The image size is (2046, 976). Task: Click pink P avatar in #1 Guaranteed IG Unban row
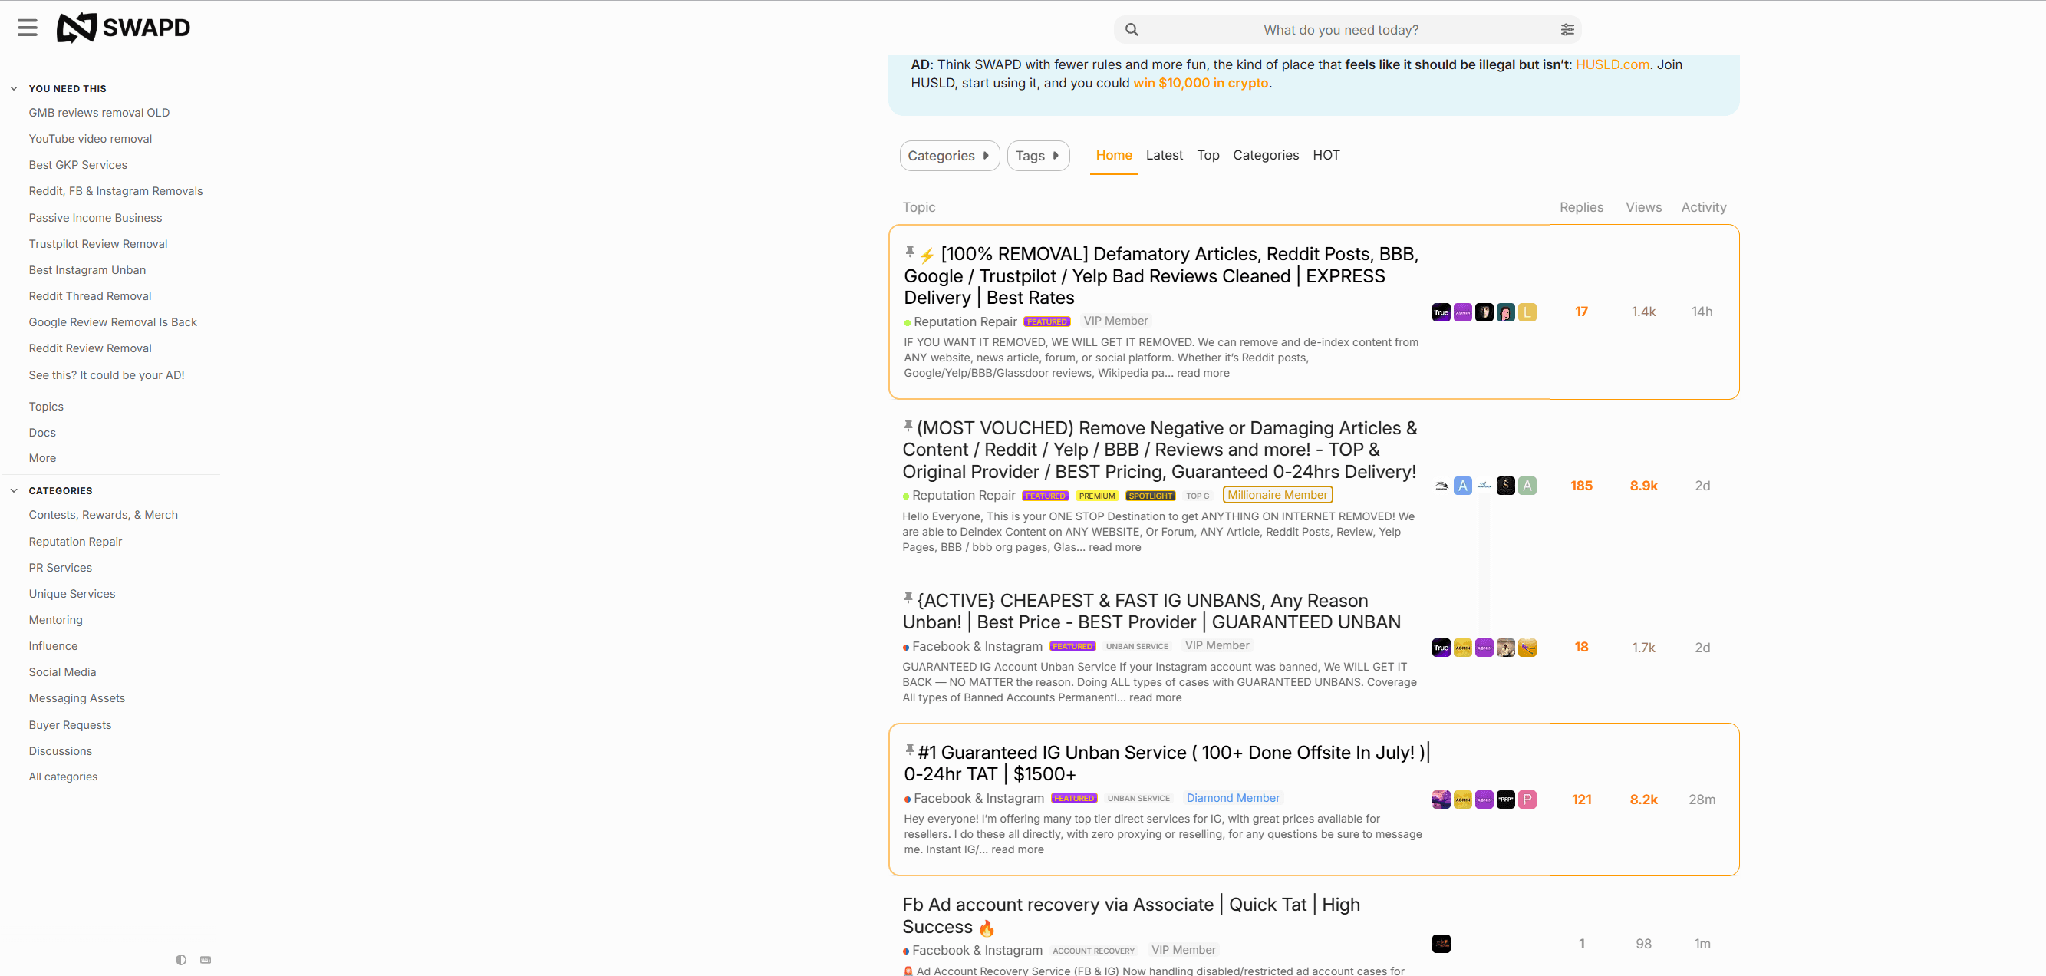(x=1527, y=800)
